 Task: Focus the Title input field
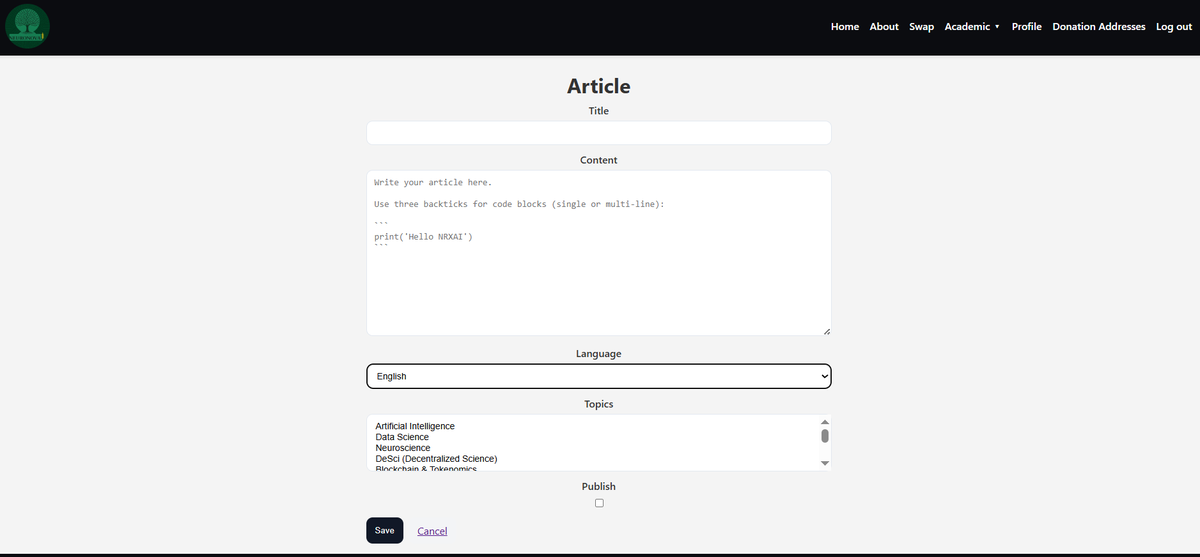click(x=599, y=133)
